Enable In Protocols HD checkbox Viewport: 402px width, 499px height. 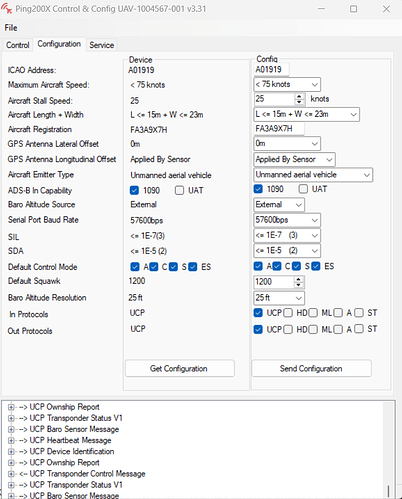(288, 313)
